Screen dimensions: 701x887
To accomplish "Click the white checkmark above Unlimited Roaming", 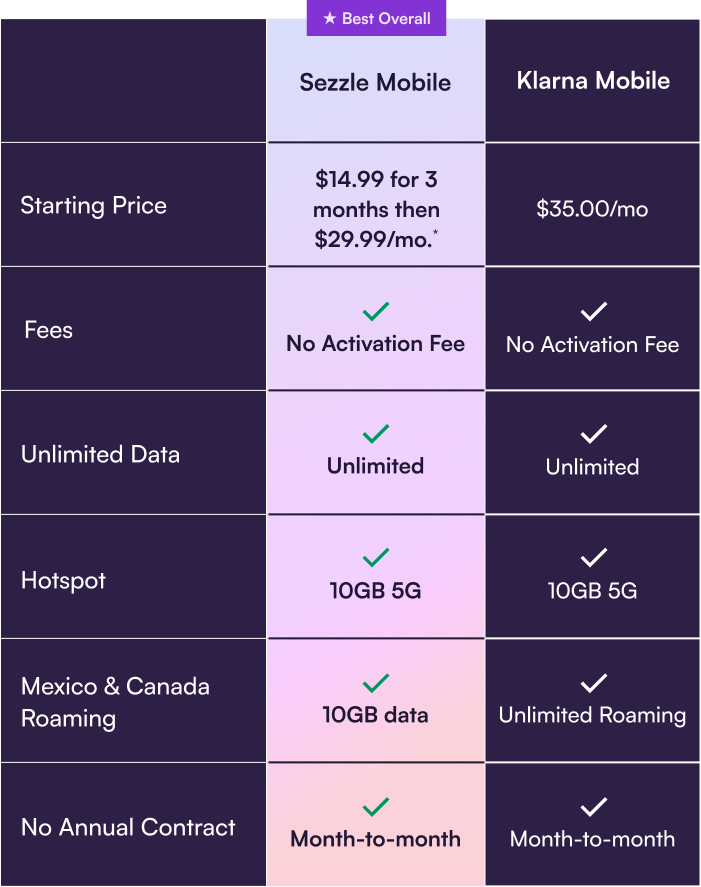I will (x=594, y=683).
